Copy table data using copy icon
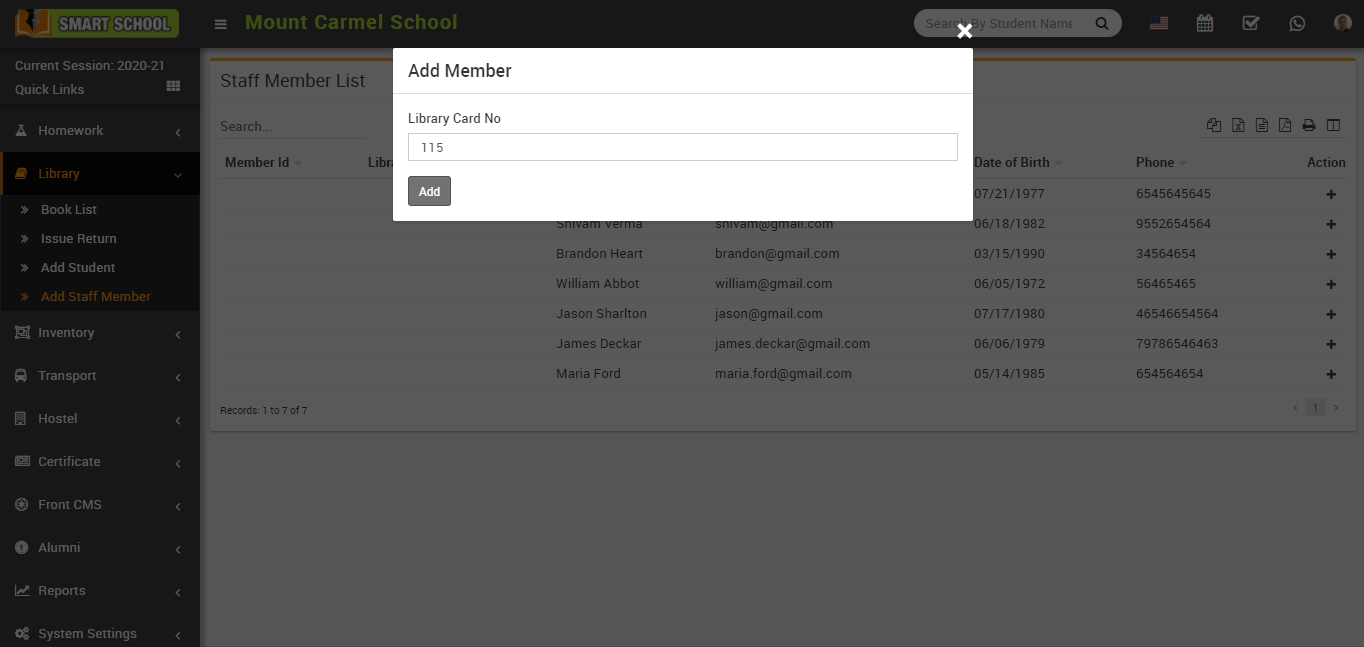The width and height of the screenshot is (1364, 647). (1214, 125)
